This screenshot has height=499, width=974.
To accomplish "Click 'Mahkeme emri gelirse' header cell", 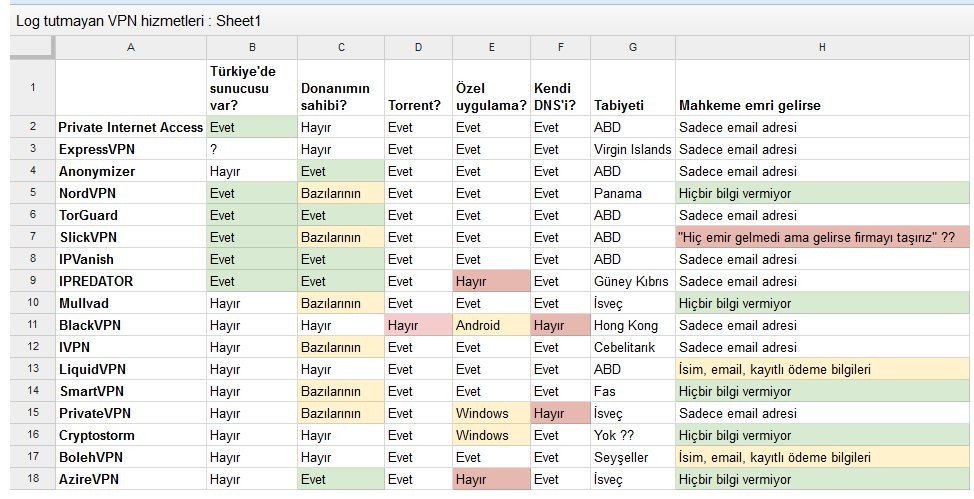I will click(x=822, y=88).
